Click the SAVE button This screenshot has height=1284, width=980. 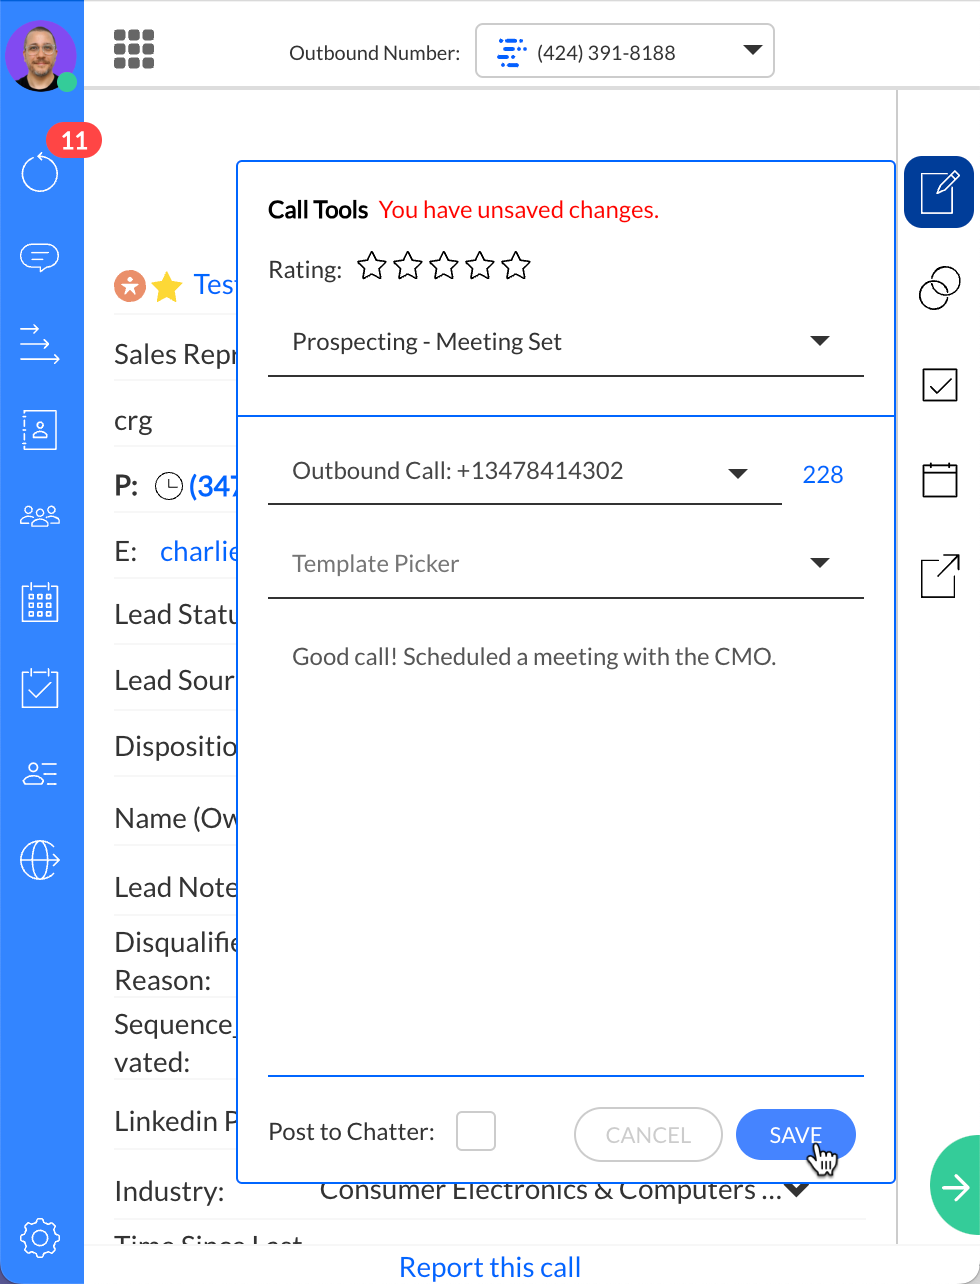coord(795,1135)
